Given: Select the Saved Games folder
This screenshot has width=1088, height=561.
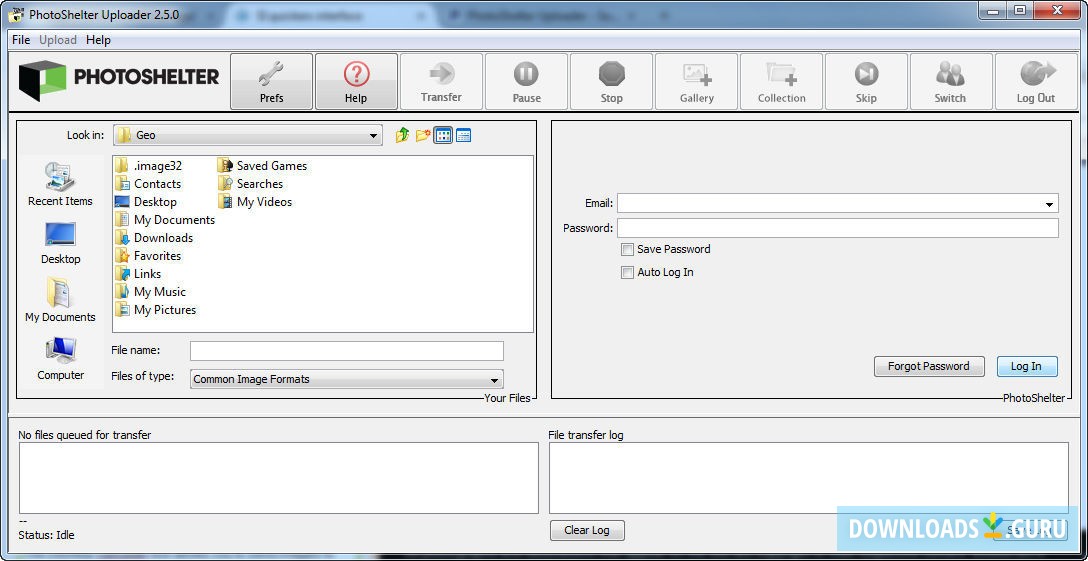Looking at the screenshot, I should 262,165.
